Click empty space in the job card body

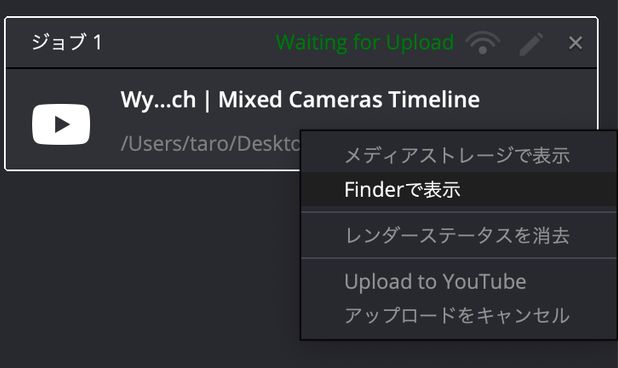[536, 100]
